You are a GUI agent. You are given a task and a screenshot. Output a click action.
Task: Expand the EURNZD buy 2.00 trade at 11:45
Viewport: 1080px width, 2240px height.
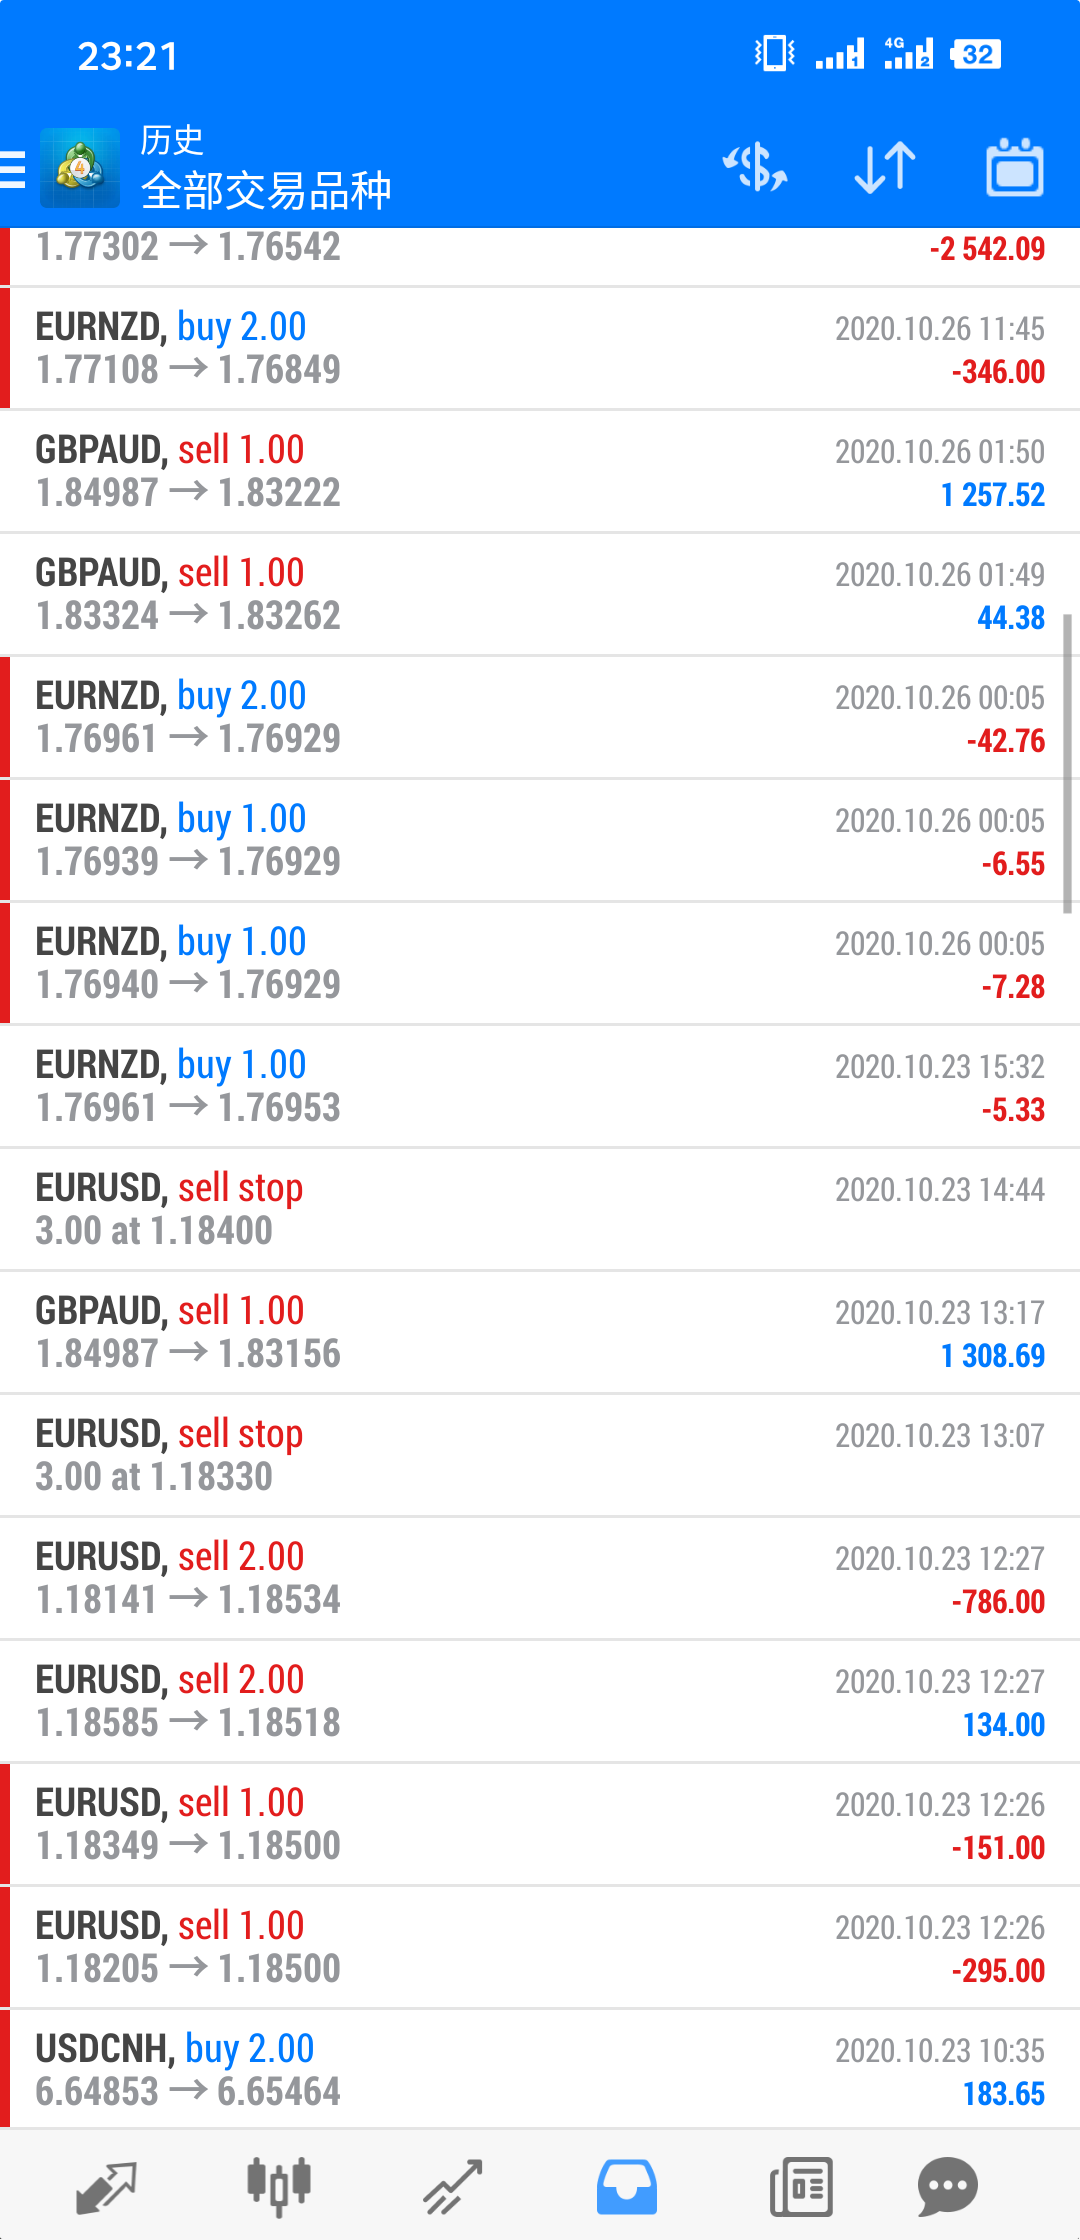point(540,348)
